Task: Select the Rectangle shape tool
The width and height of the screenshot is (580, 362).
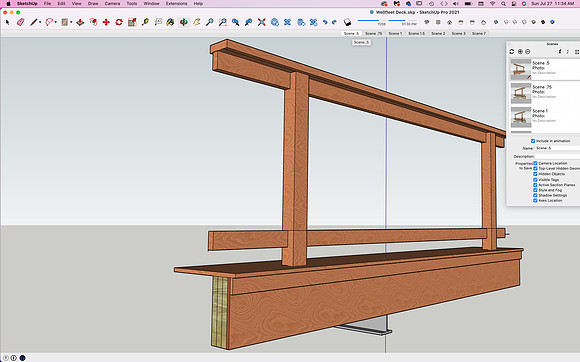Action: coord(65,23)
